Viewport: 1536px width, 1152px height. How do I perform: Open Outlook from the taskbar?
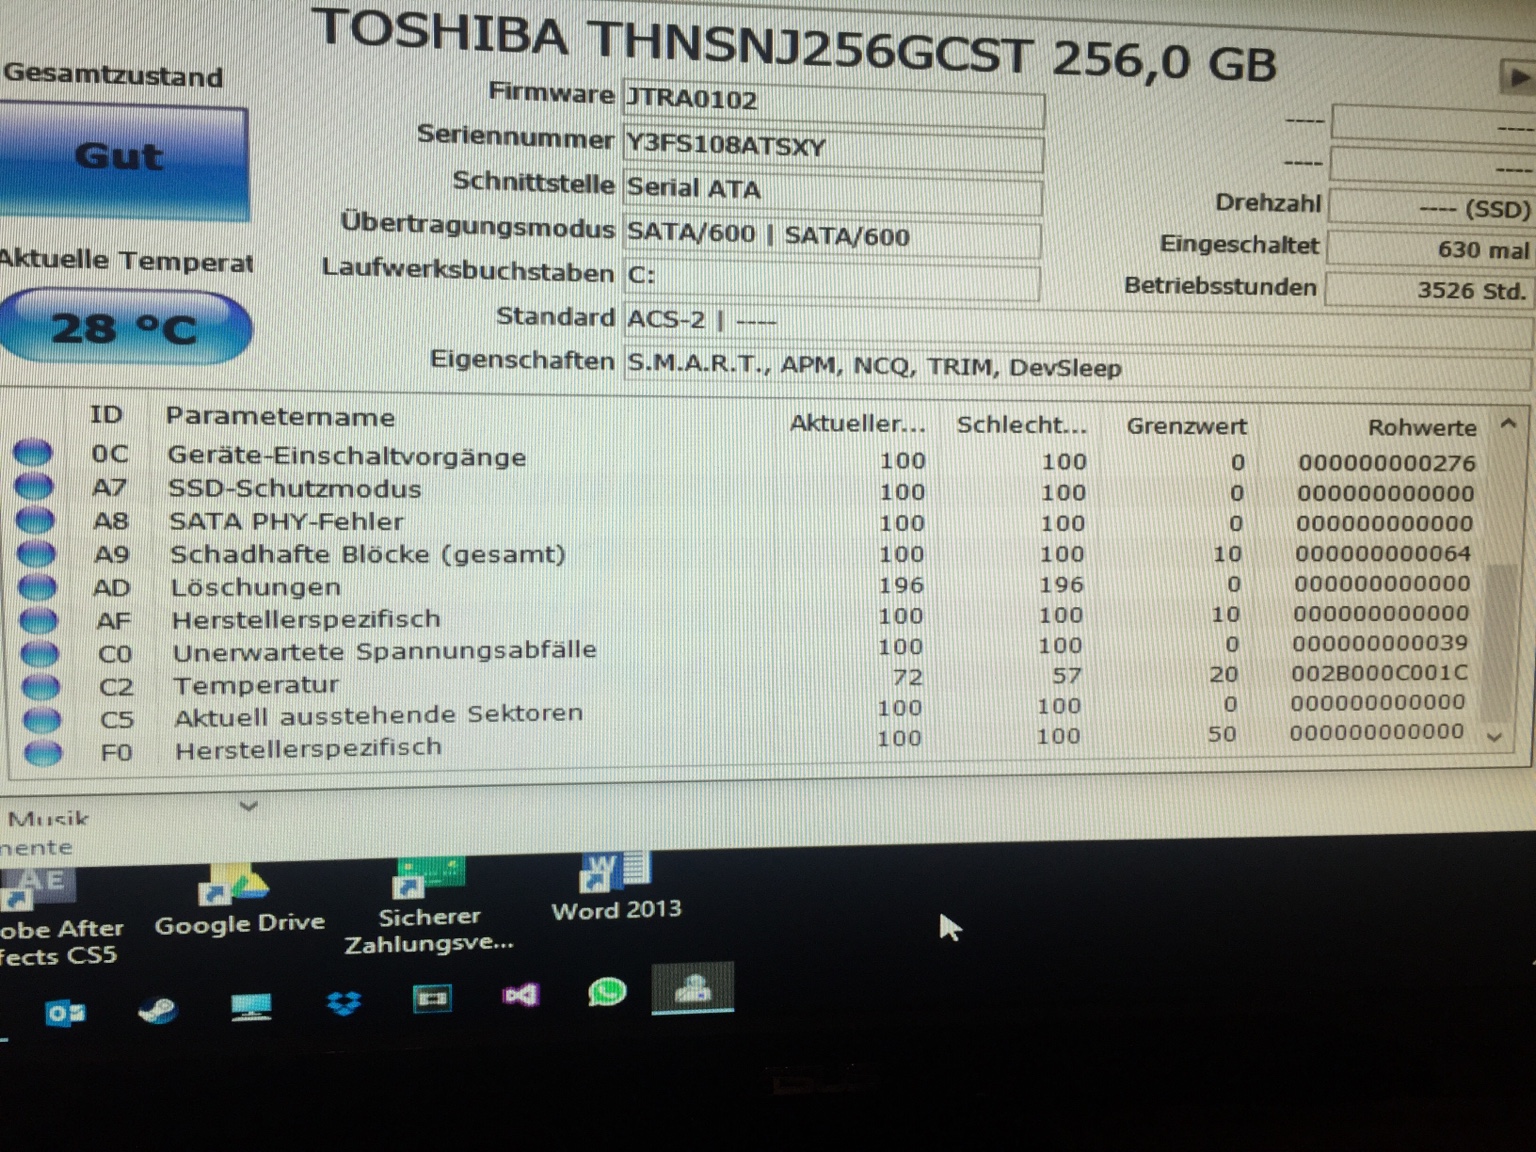click(x=66, y=1013)
